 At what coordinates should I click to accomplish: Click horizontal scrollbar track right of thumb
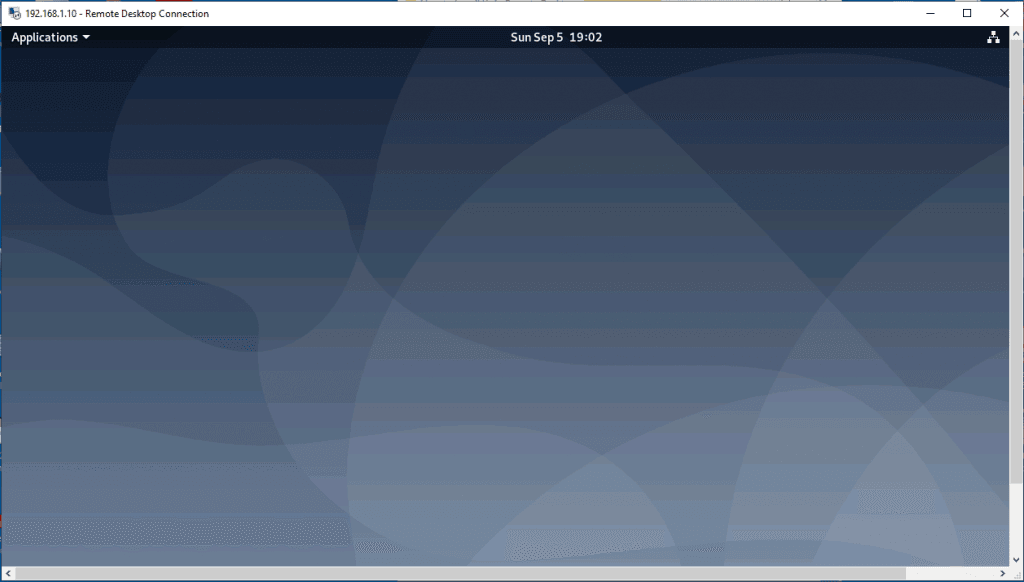tap(950, 573)
